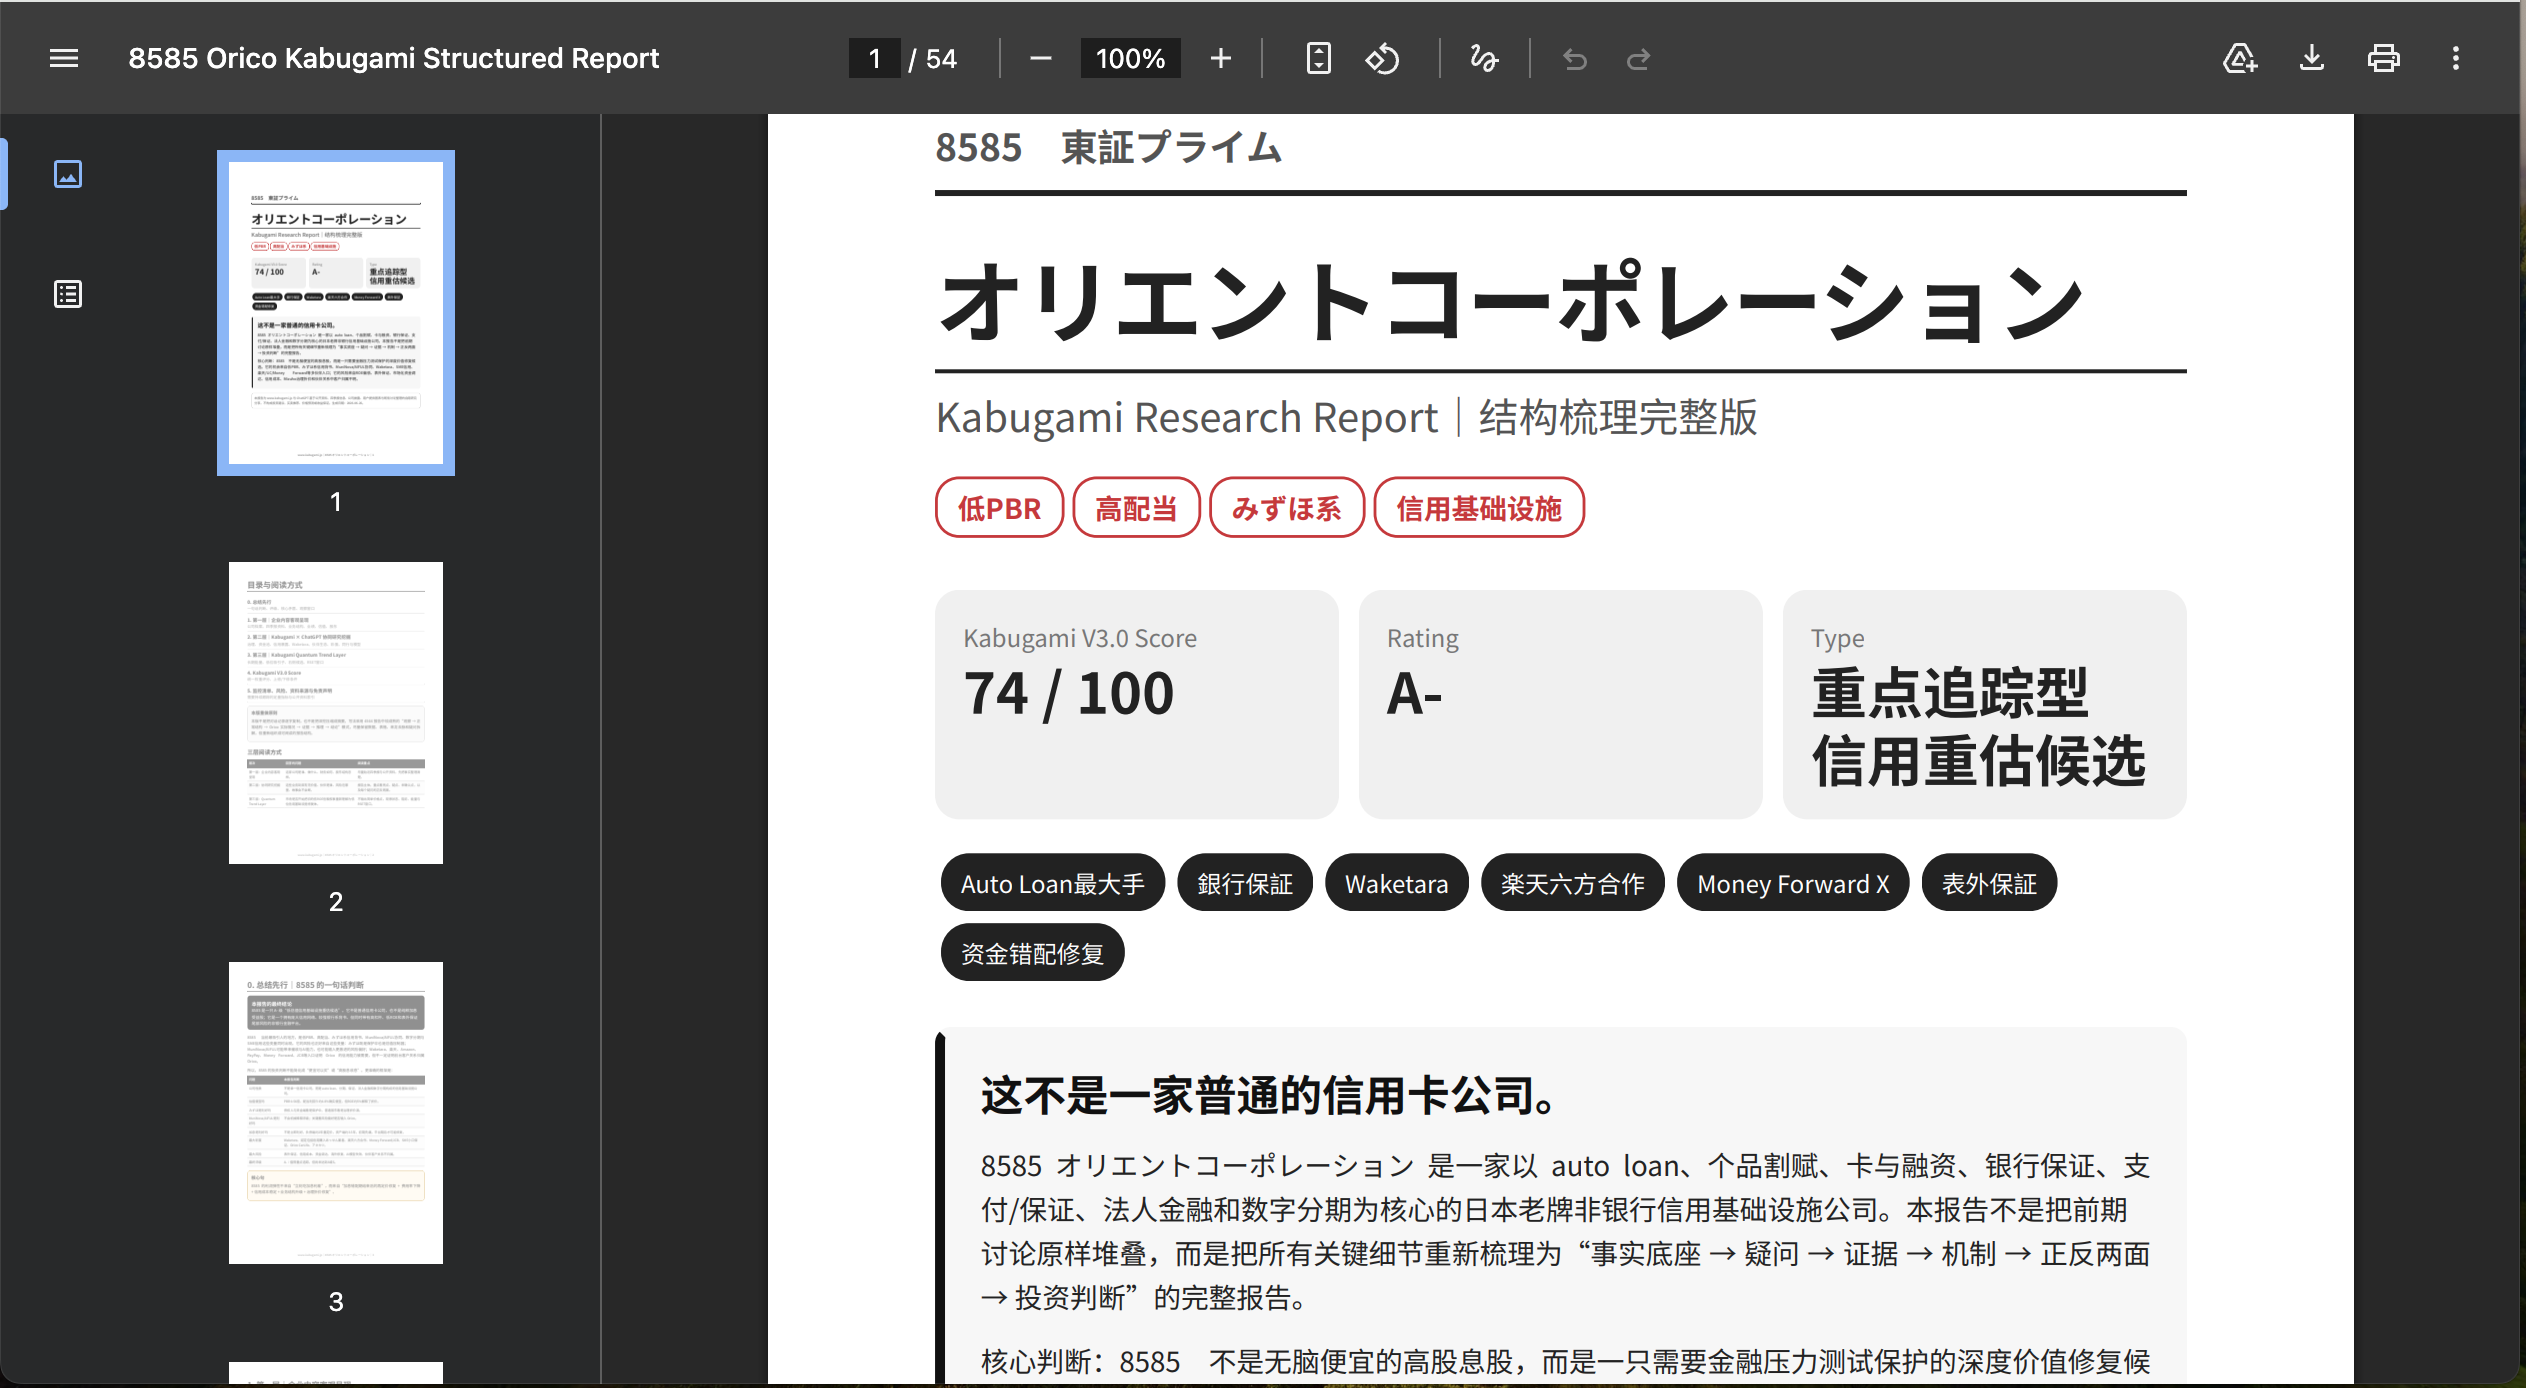The image size is (2526, 1388).
Task: Click the Auto Loan最大手 chip
Action: click(1052, 883)
